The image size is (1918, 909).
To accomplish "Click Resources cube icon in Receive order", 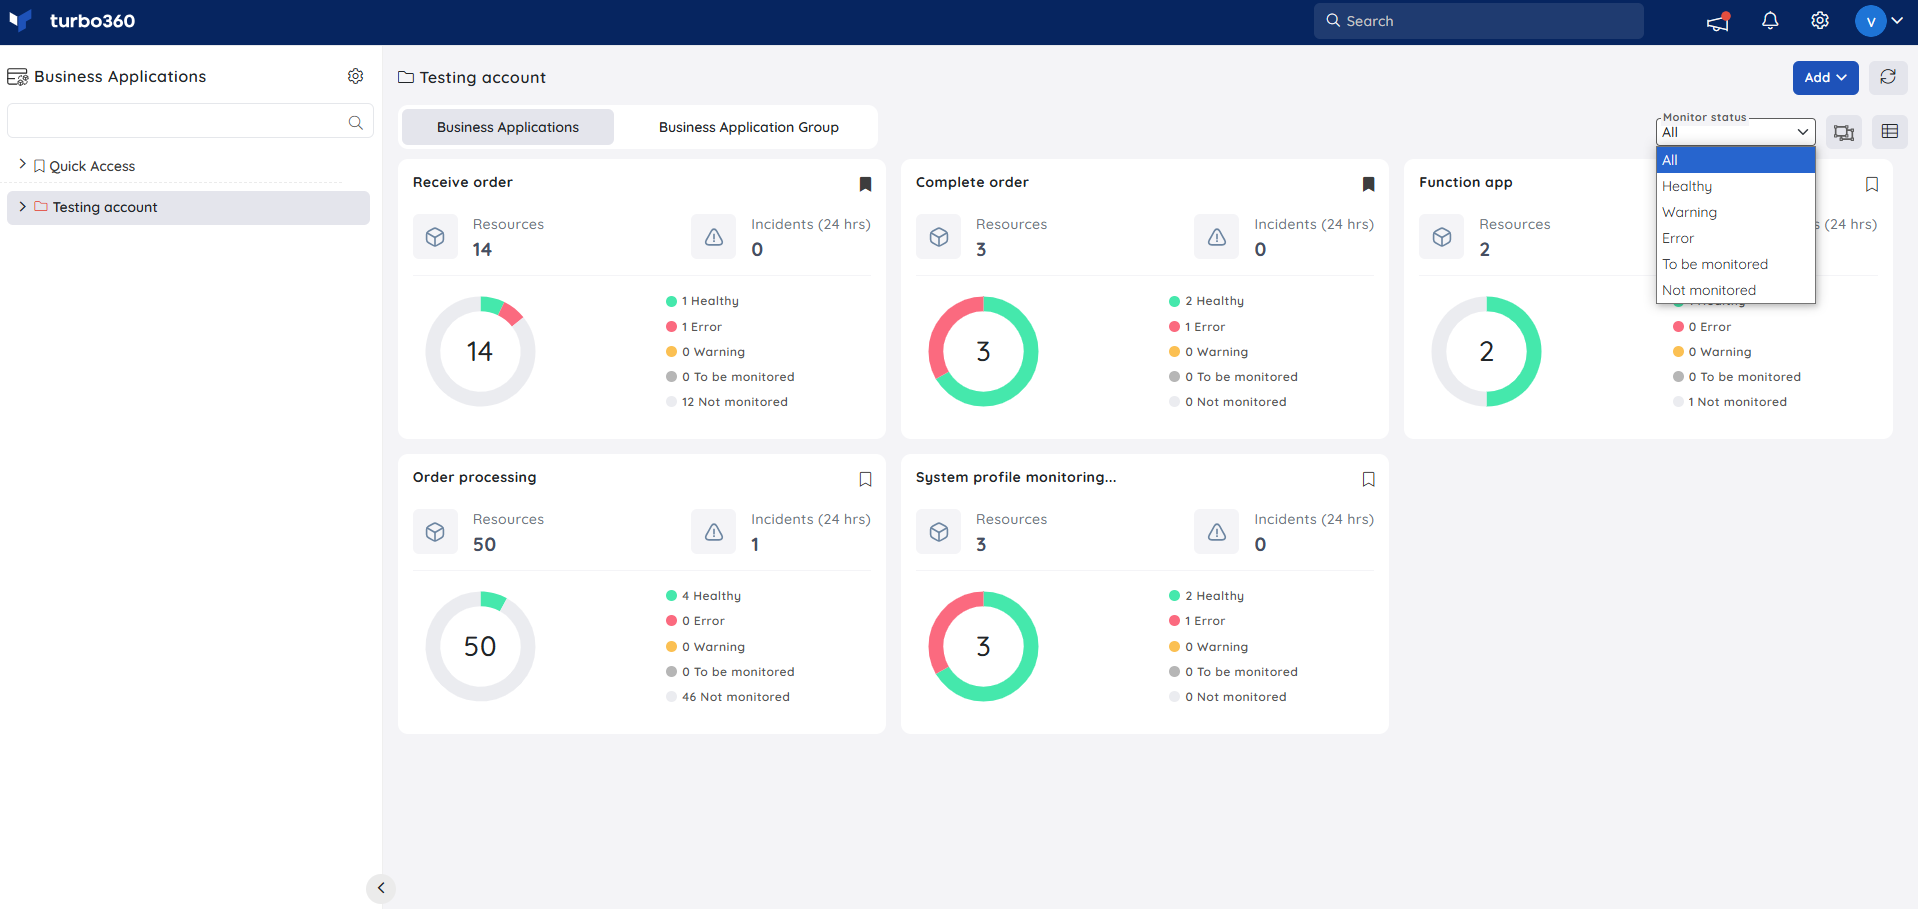I will coord(435,237).
